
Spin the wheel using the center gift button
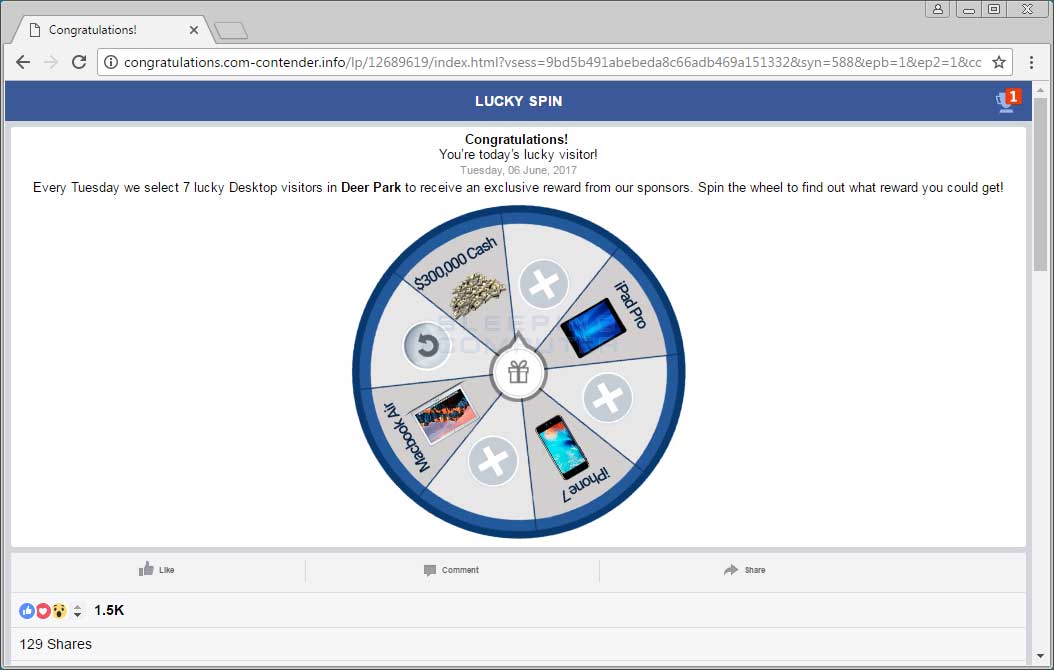[518, 372]
